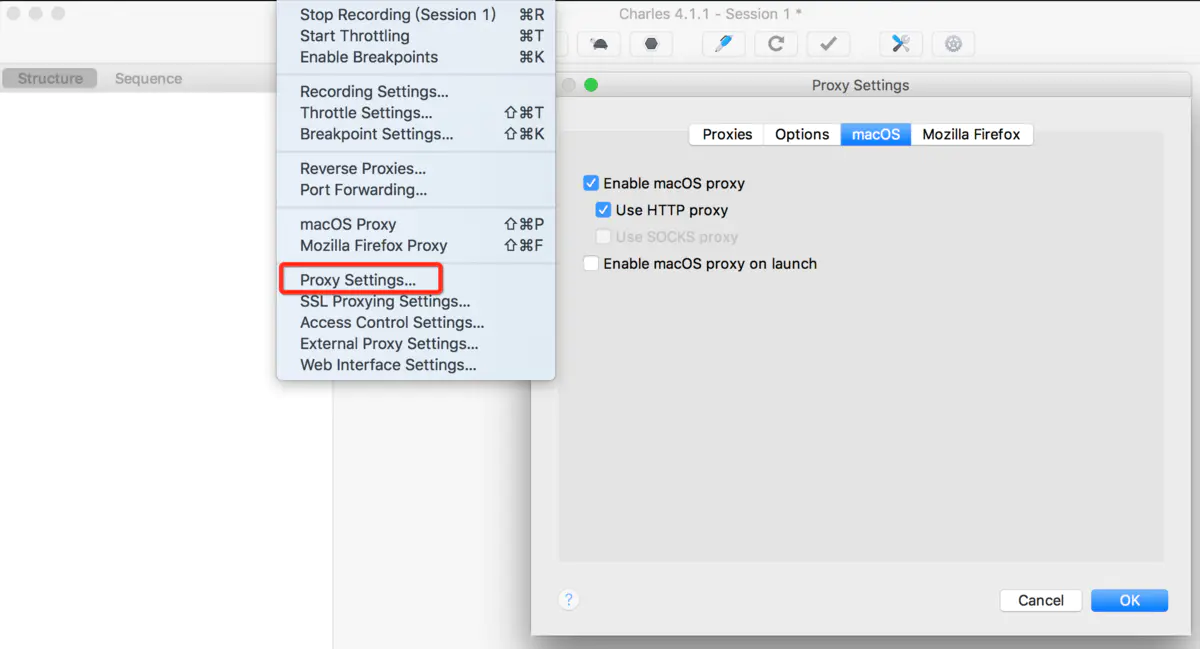1200x649 pixels.
Task: Open Port Forwarding... menu item
Action: pos(416,190)
